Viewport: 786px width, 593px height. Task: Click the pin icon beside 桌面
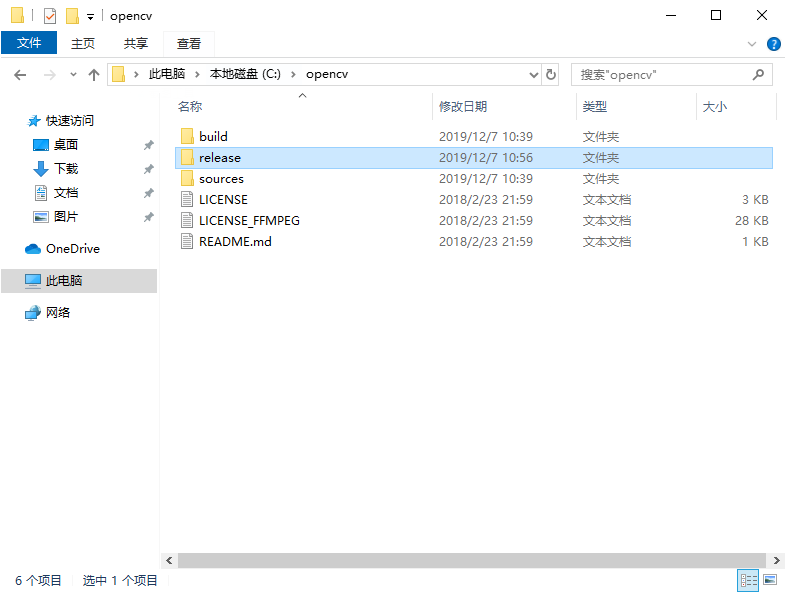pos(148,145)
